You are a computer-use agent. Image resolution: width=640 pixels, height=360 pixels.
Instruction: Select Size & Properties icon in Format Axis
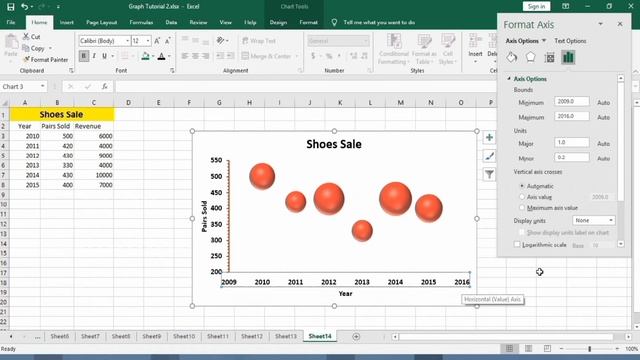[x=549, y=58]
